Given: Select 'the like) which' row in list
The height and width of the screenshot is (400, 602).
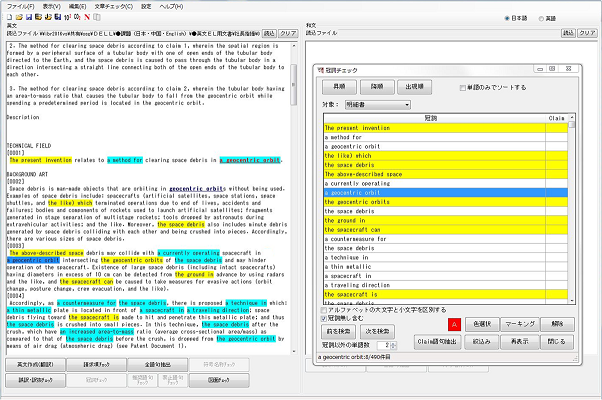Looking at the screenshot, I should 446,155.
